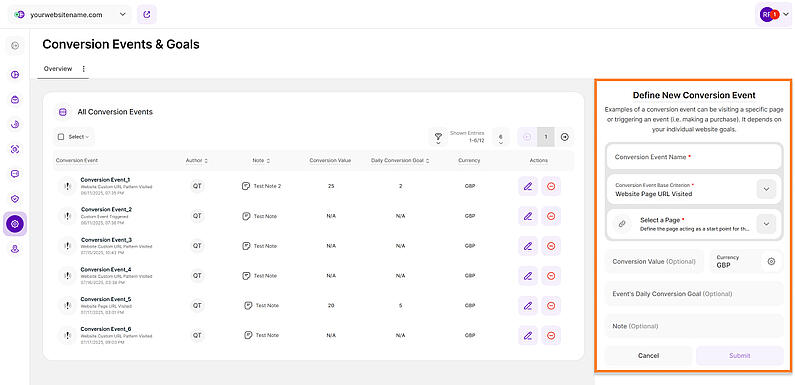Focus the Conversion Event Name field
The width and height of the screenshot is (795, 385).
click(694, 157)
